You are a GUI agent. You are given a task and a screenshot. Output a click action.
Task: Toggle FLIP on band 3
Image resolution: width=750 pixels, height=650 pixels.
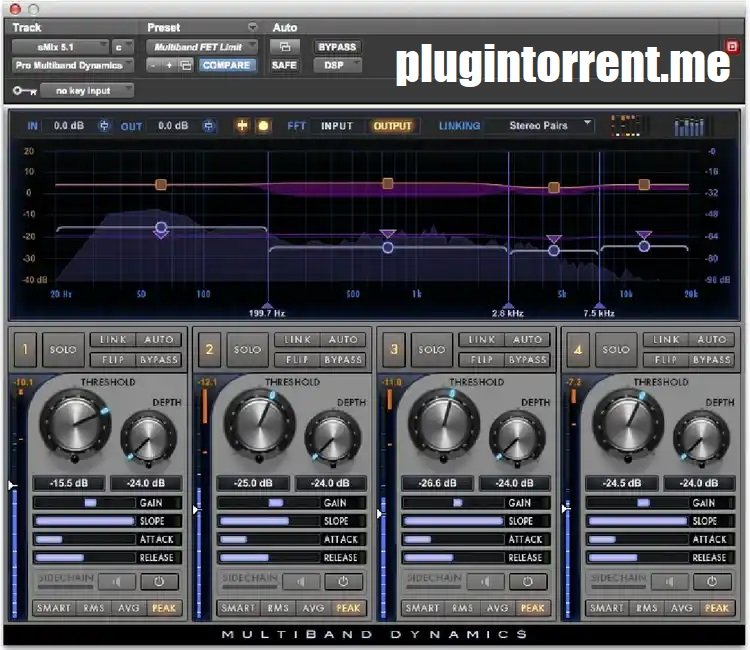482,360
